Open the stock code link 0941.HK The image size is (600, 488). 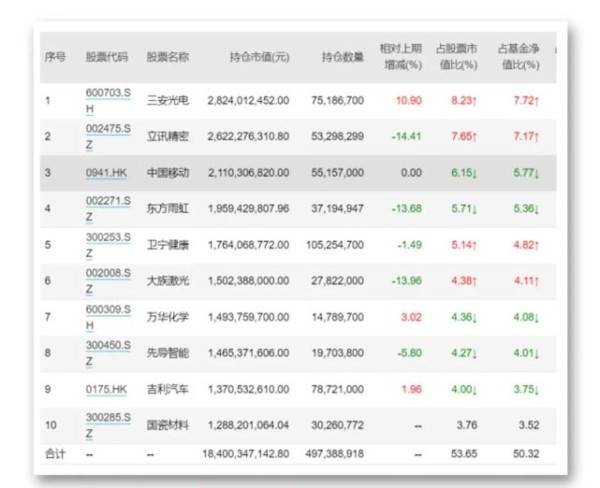coord(106,173)
